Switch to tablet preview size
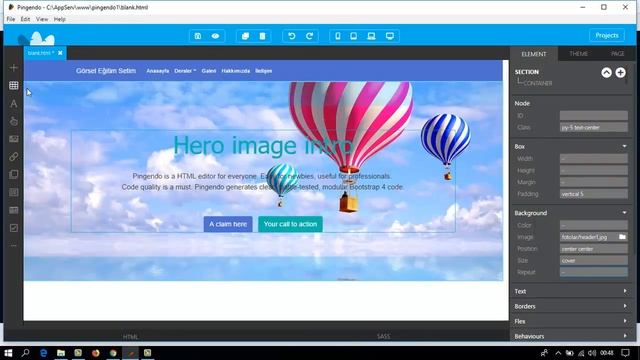The image size is (640, 360). point(353,36)
